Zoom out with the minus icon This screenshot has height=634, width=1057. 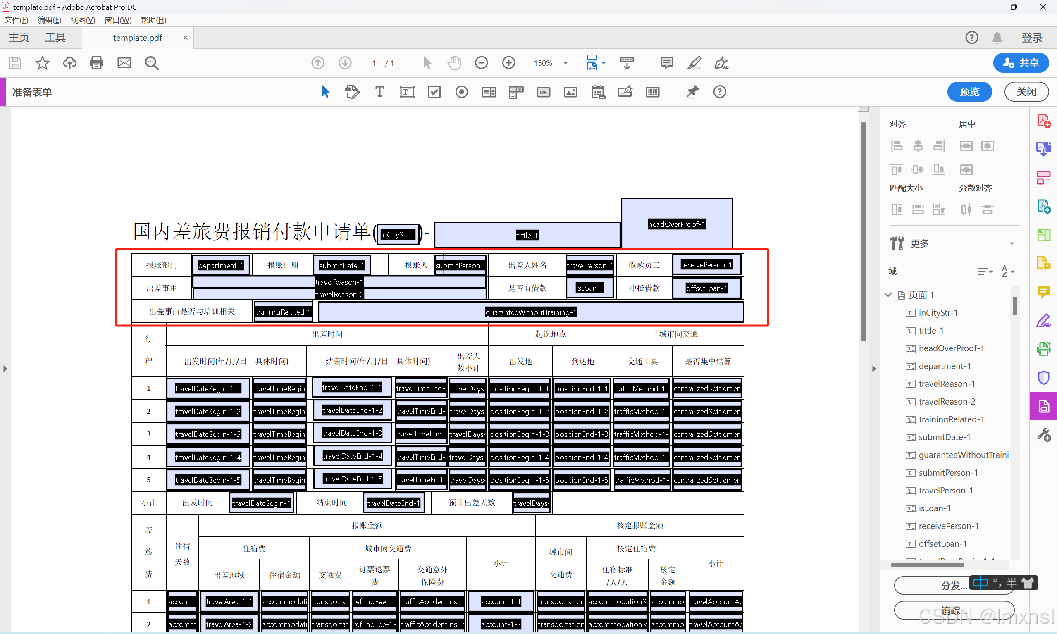[481, 63]
